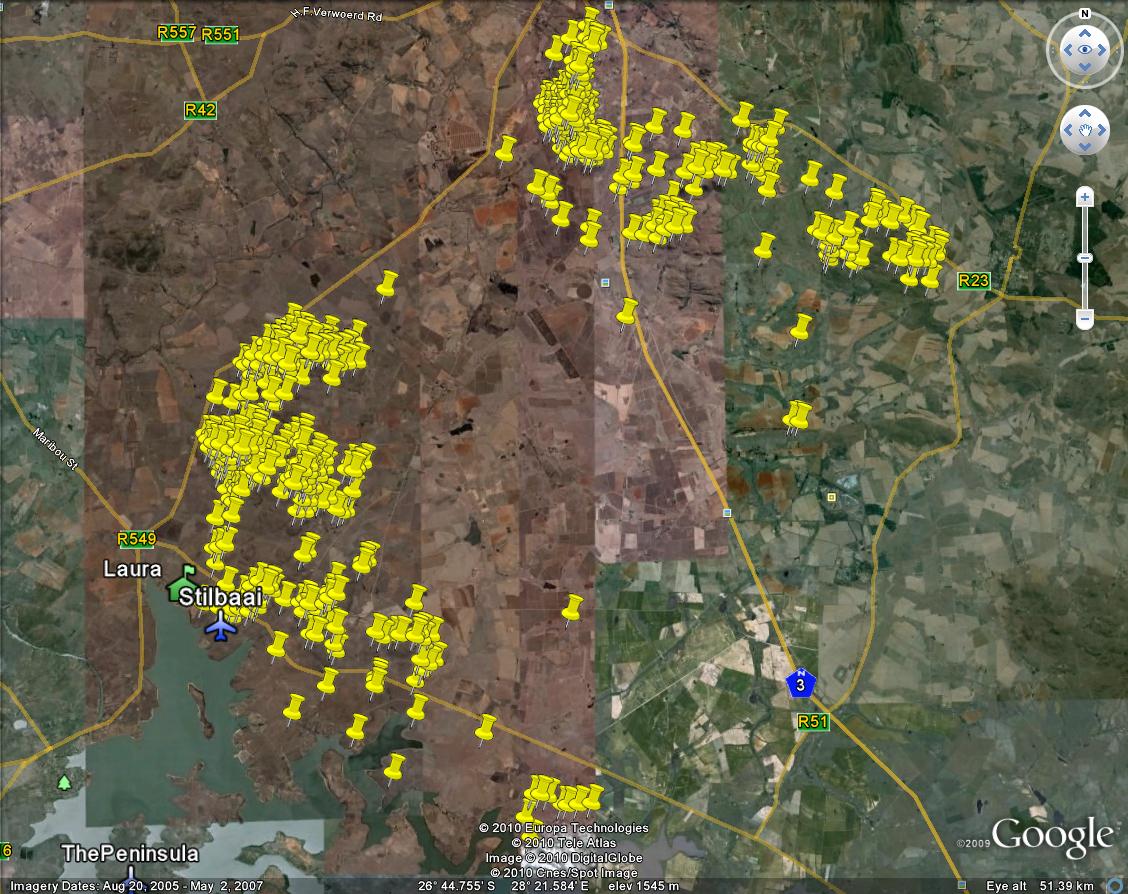Viewport: 1128px width, 894px height.
Task: Click the hand icon in Move joystick
Action: tap(1084, 130)
